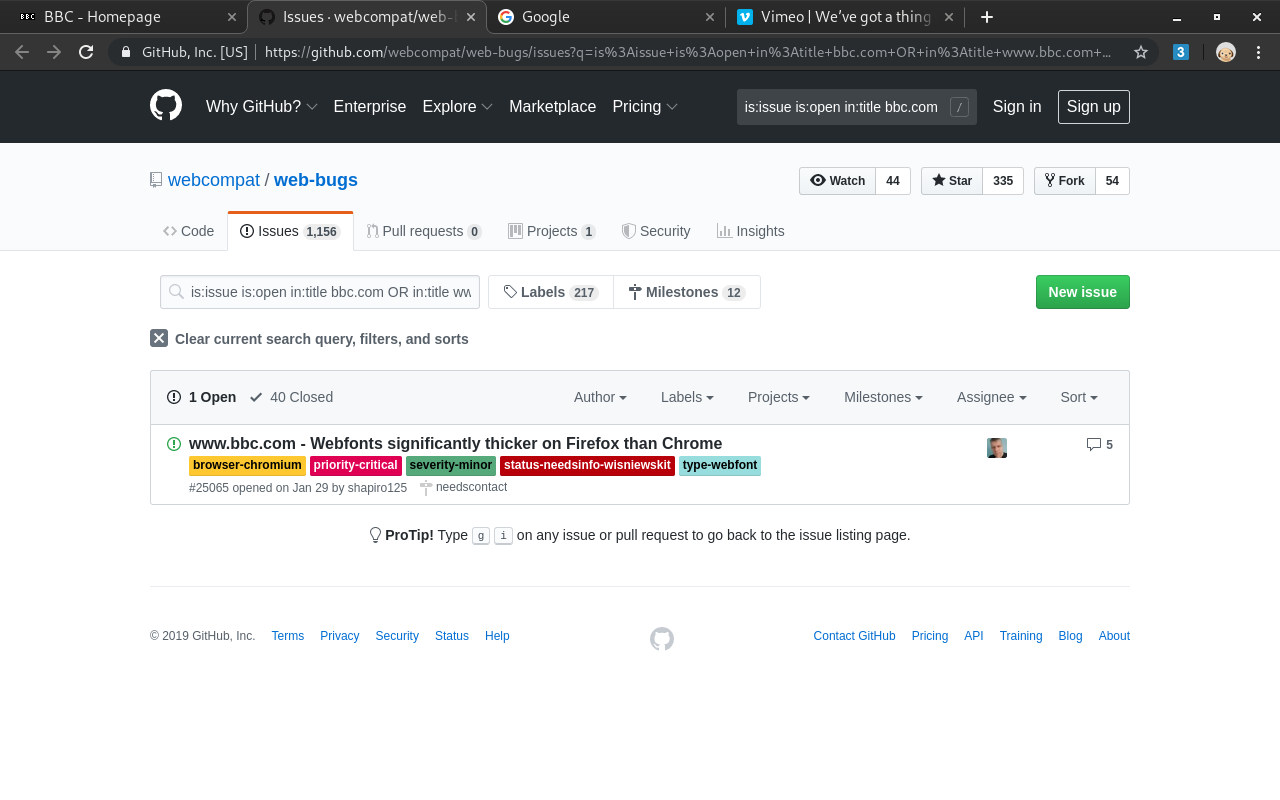The image size is (1280, 800).
Task: Switch to the Google browser tab
Action: point(606,17)
